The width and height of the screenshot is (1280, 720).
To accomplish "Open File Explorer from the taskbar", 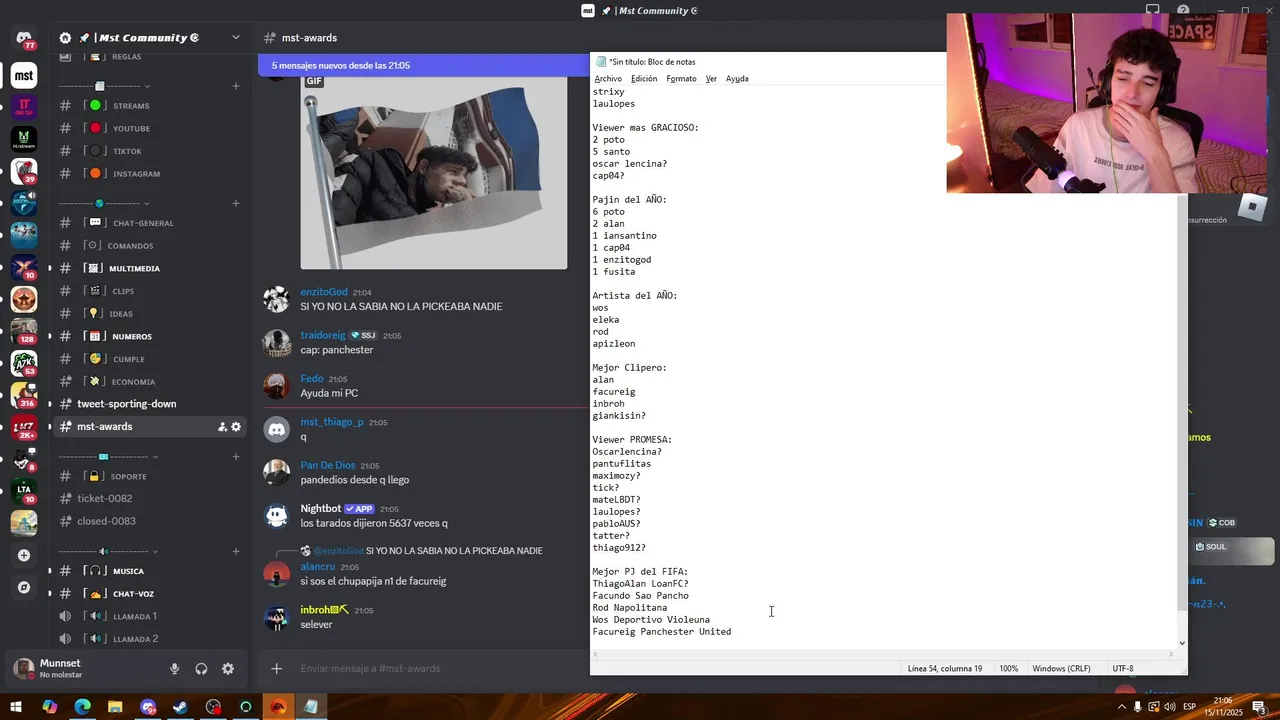I will click(115, 707).
